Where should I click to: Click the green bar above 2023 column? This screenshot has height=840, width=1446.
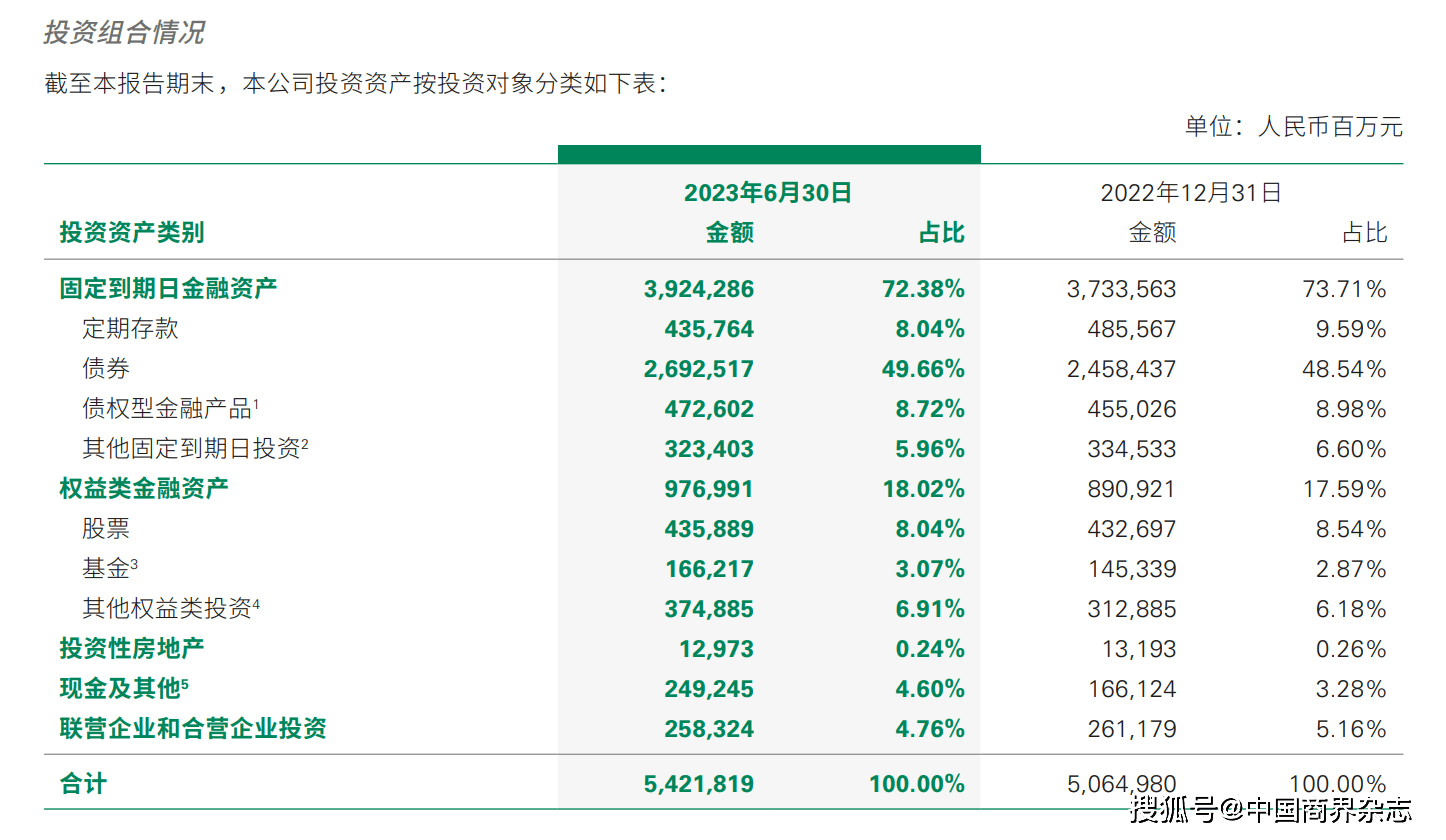pyautogui.click(x=768, y=154)
